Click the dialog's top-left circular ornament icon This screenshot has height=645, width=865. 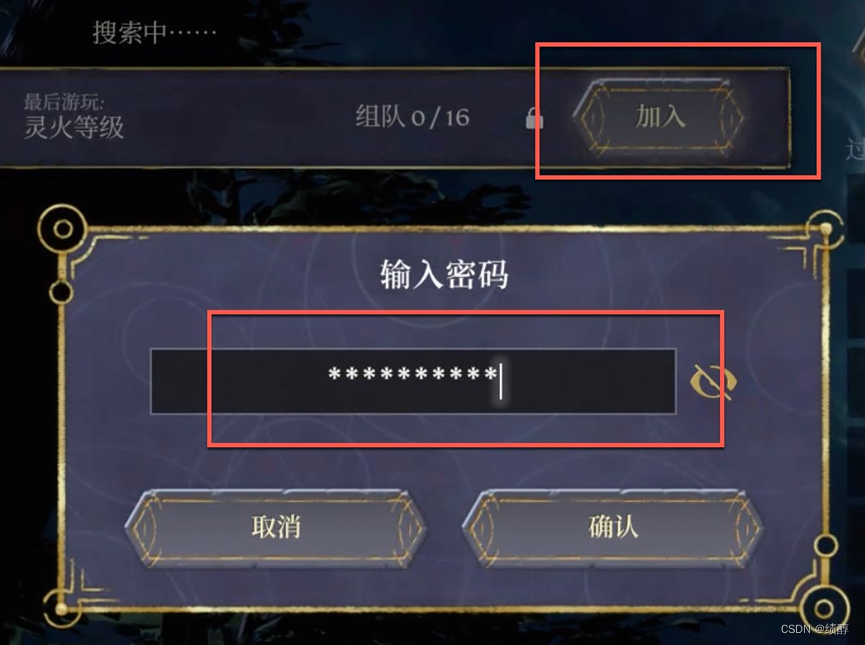pyautogui.click(x=62, y=228)
